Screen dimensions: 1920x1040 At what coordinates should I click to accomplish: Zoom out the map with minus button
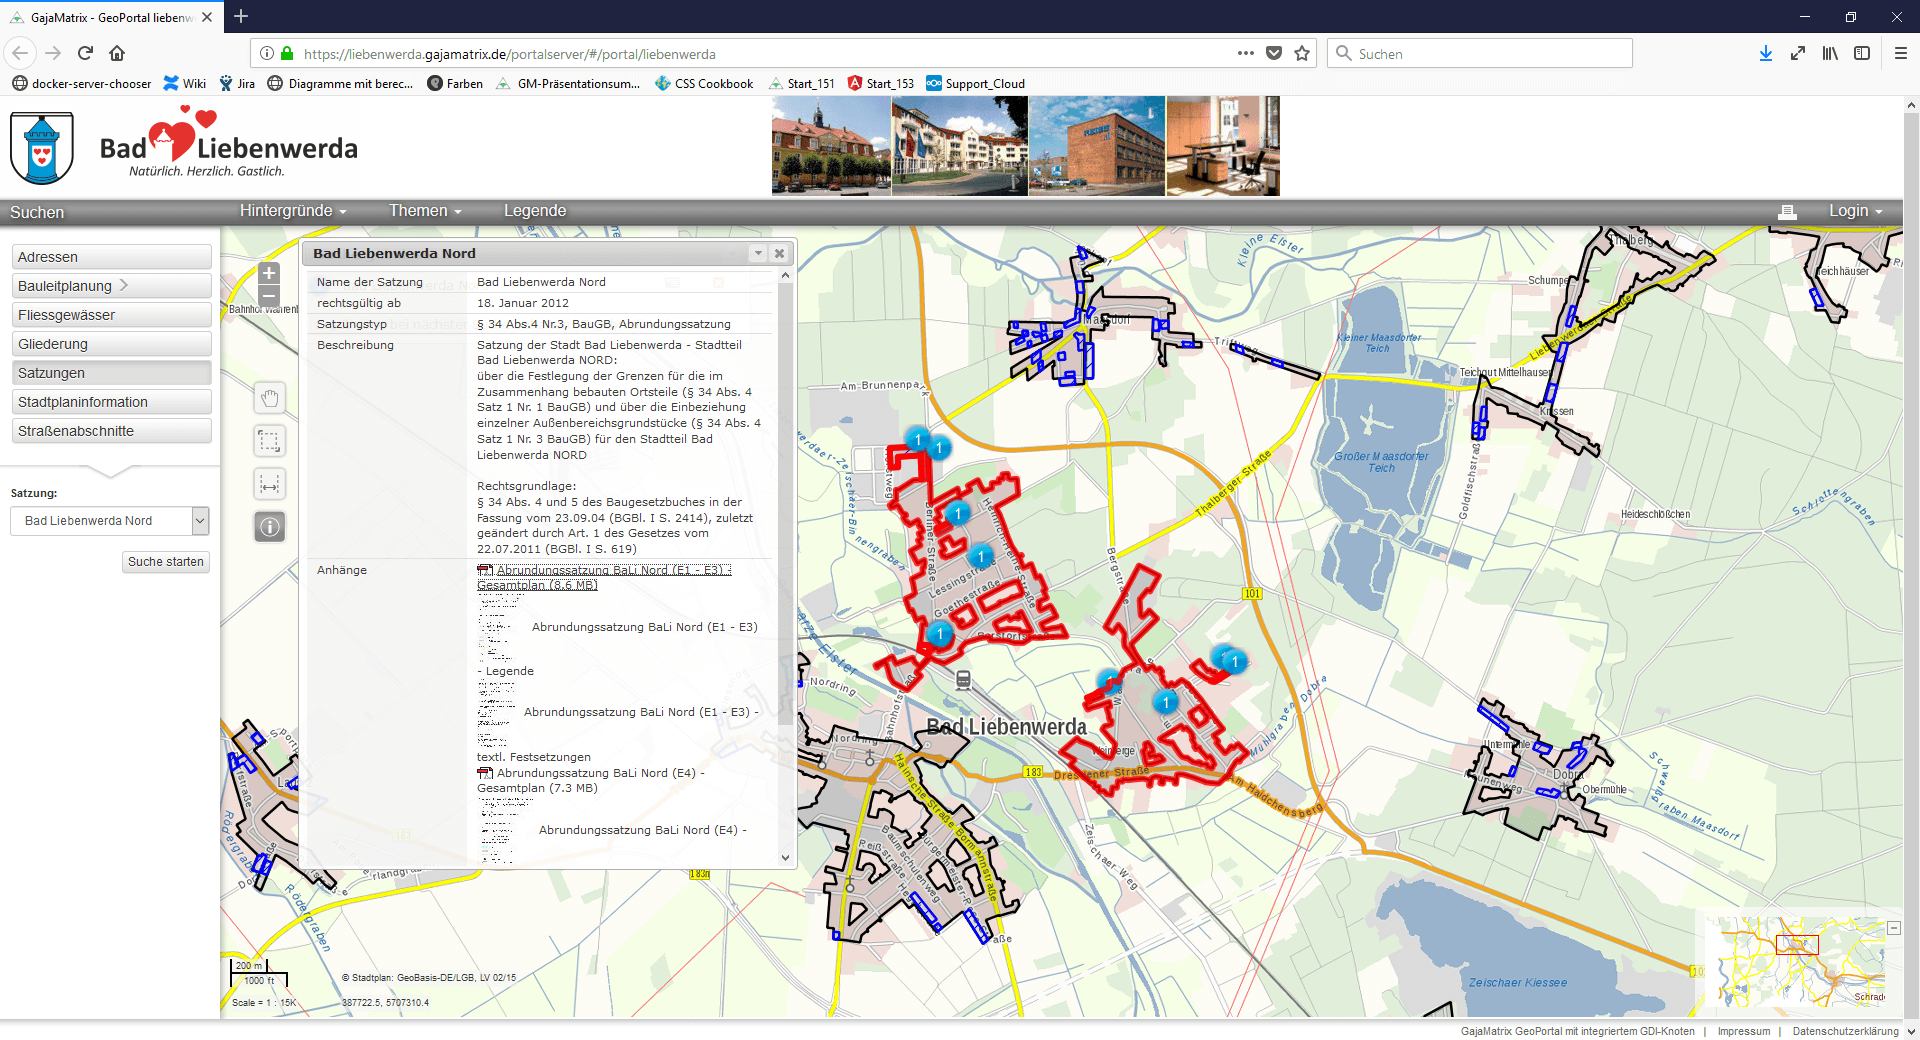pyautogui.click(x=268, y=296)
